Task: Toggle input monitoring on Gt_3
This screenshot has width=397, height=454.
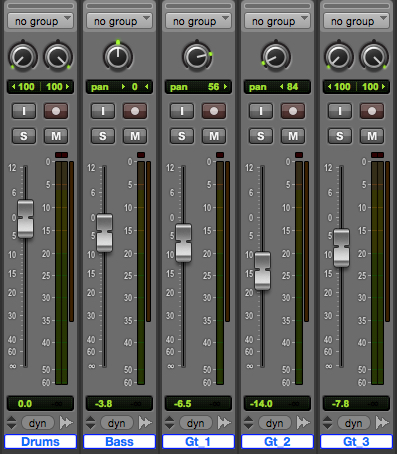Action: coord(340,111)
